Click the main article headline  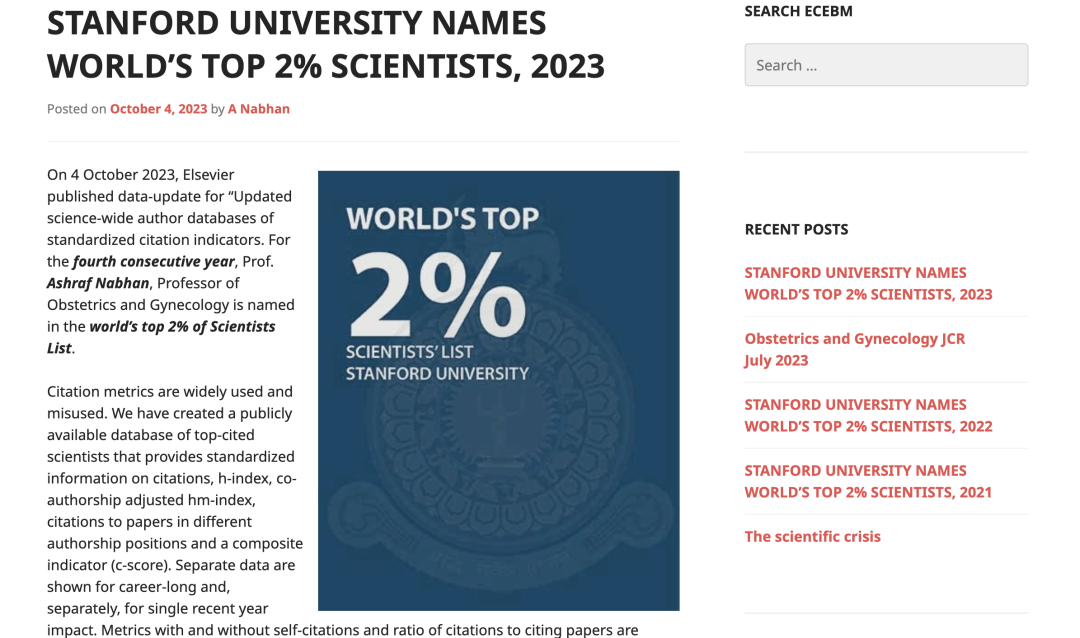tap(326, 45)
